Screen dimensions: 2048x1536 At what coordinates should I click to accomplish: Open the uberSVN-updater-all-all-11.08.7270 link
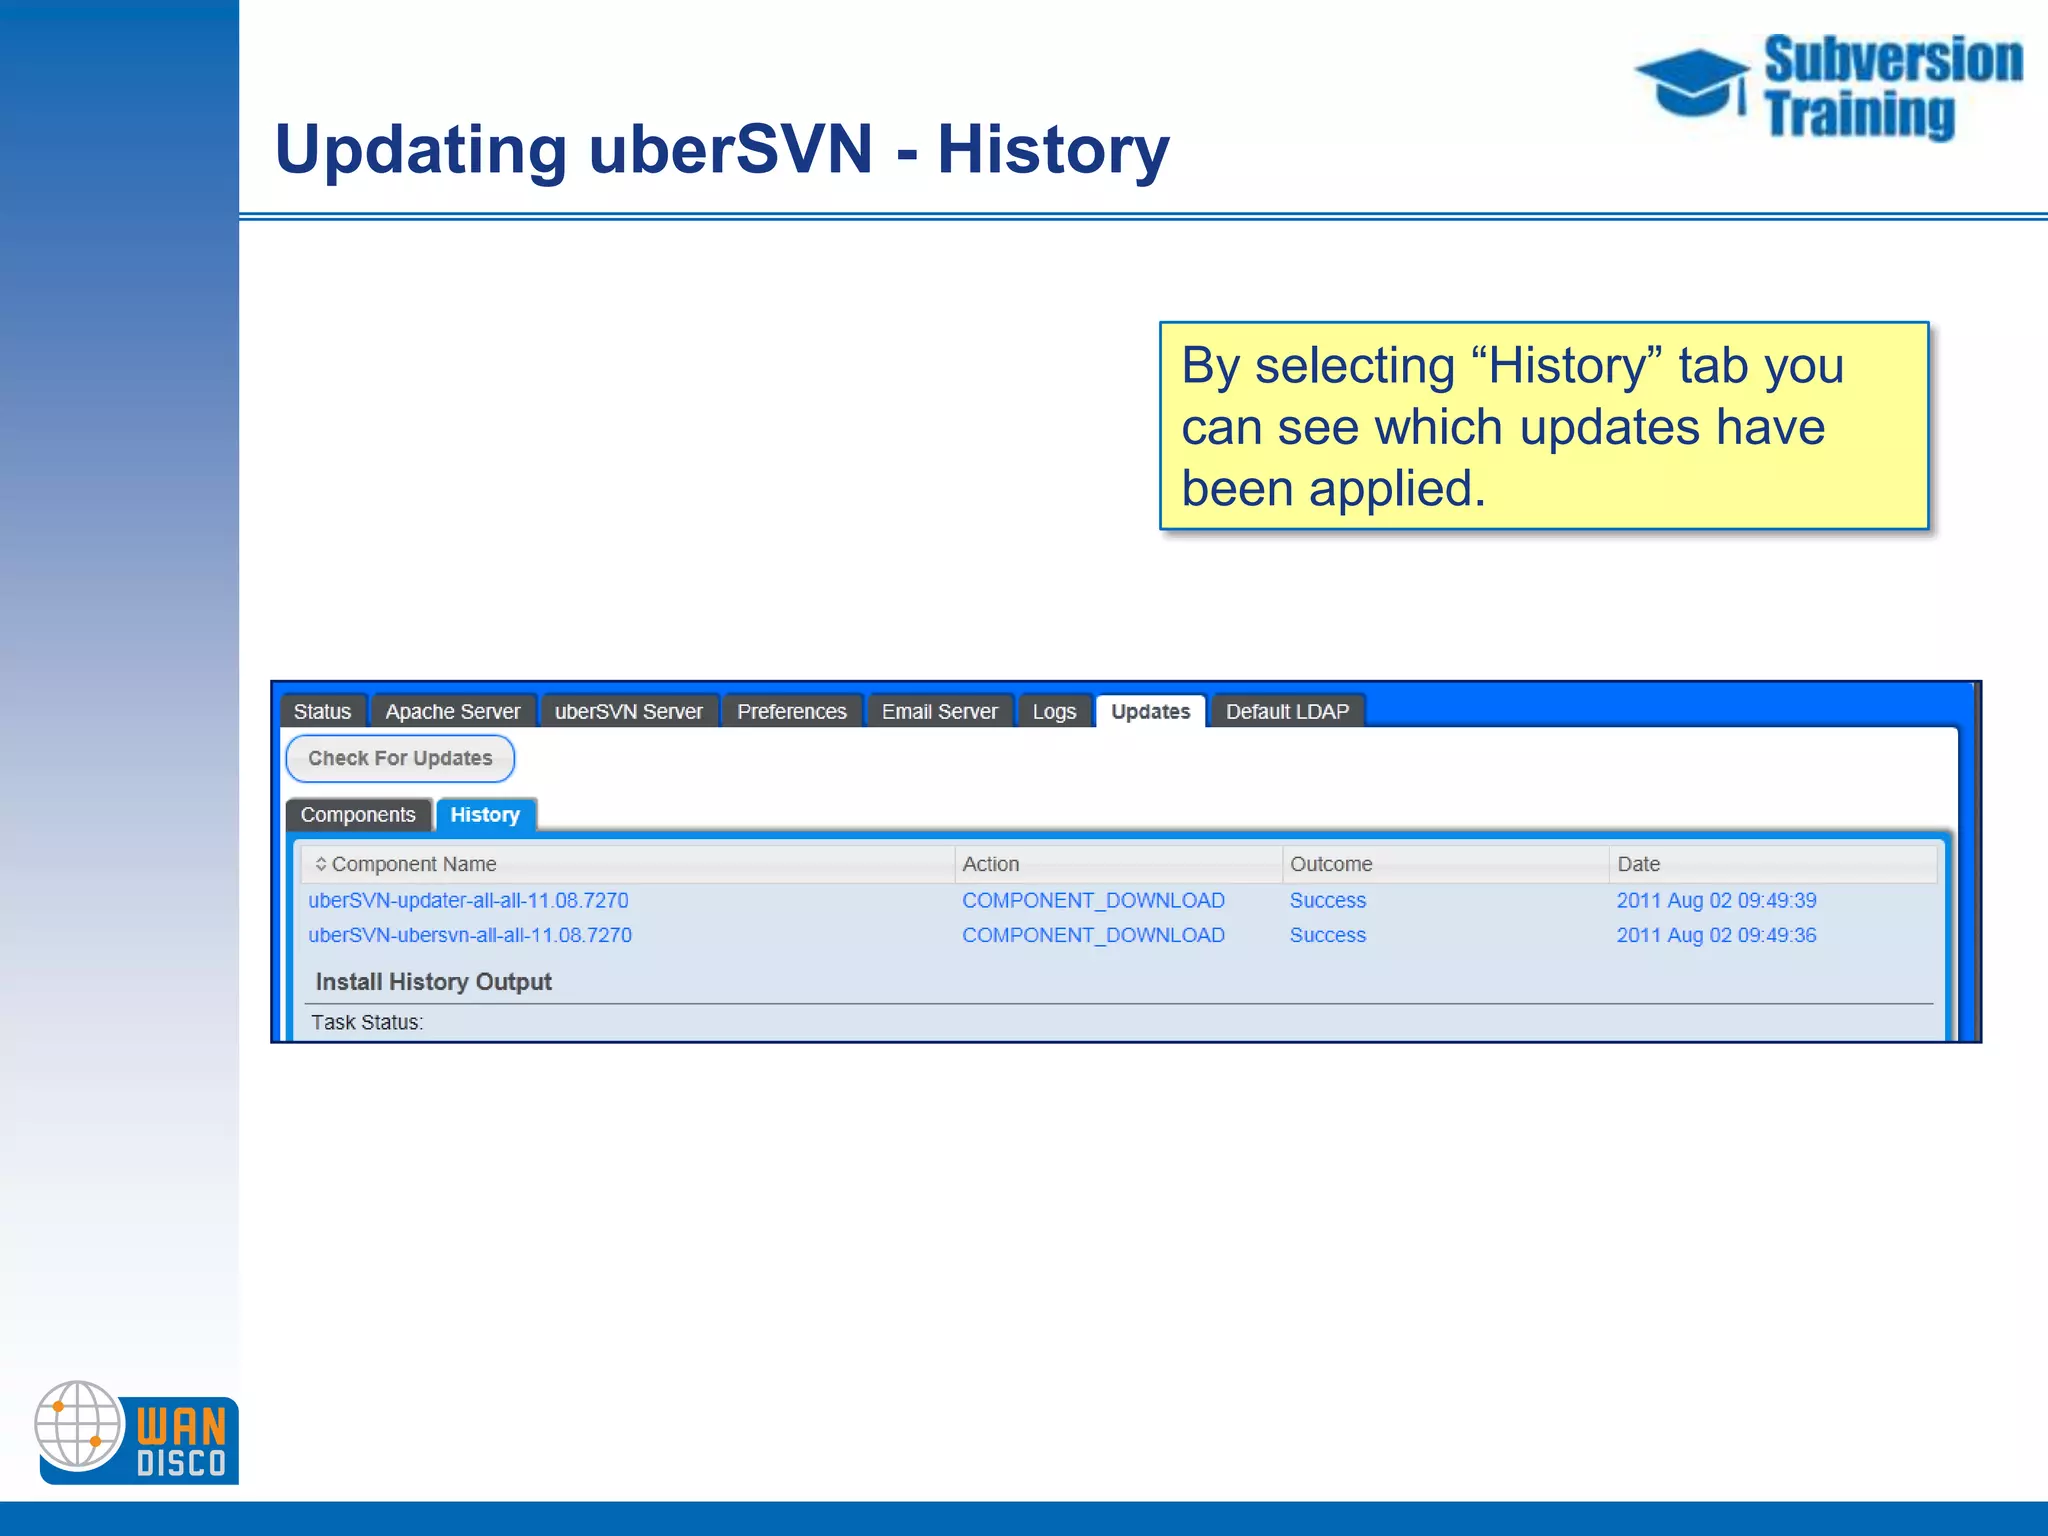coord(468,900)
